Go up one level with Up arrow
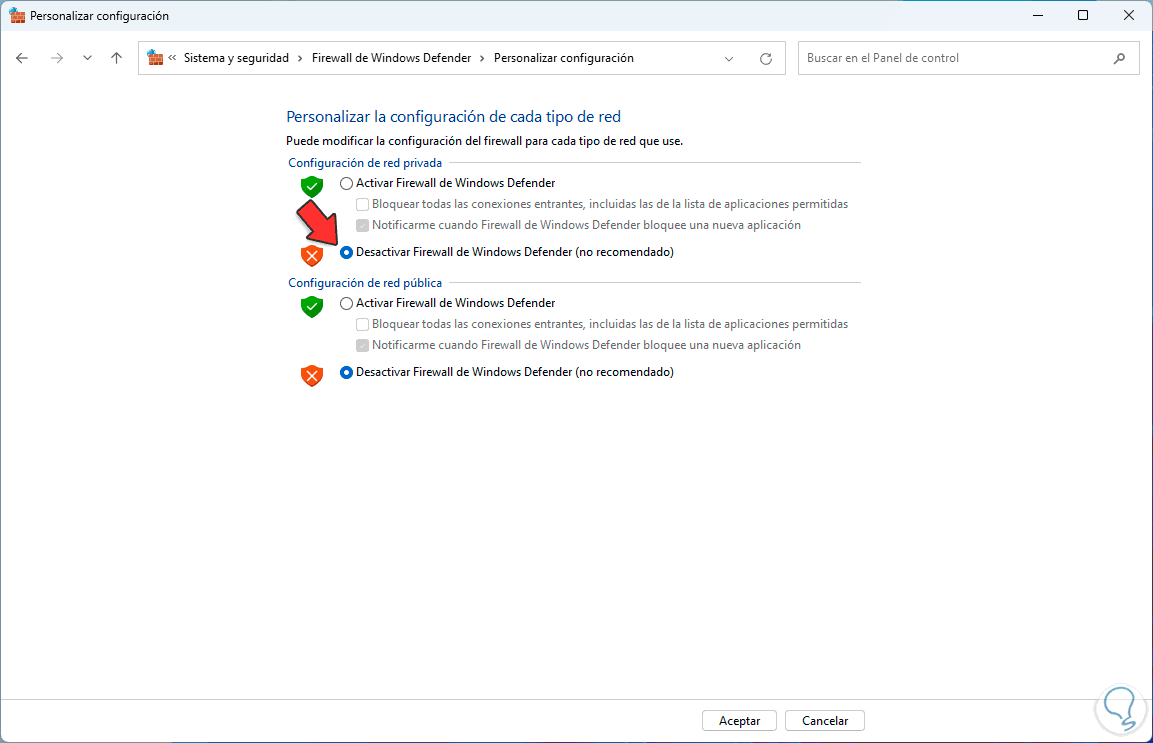The height and width of the screenshot is (743, 1153). click(116, 58)
